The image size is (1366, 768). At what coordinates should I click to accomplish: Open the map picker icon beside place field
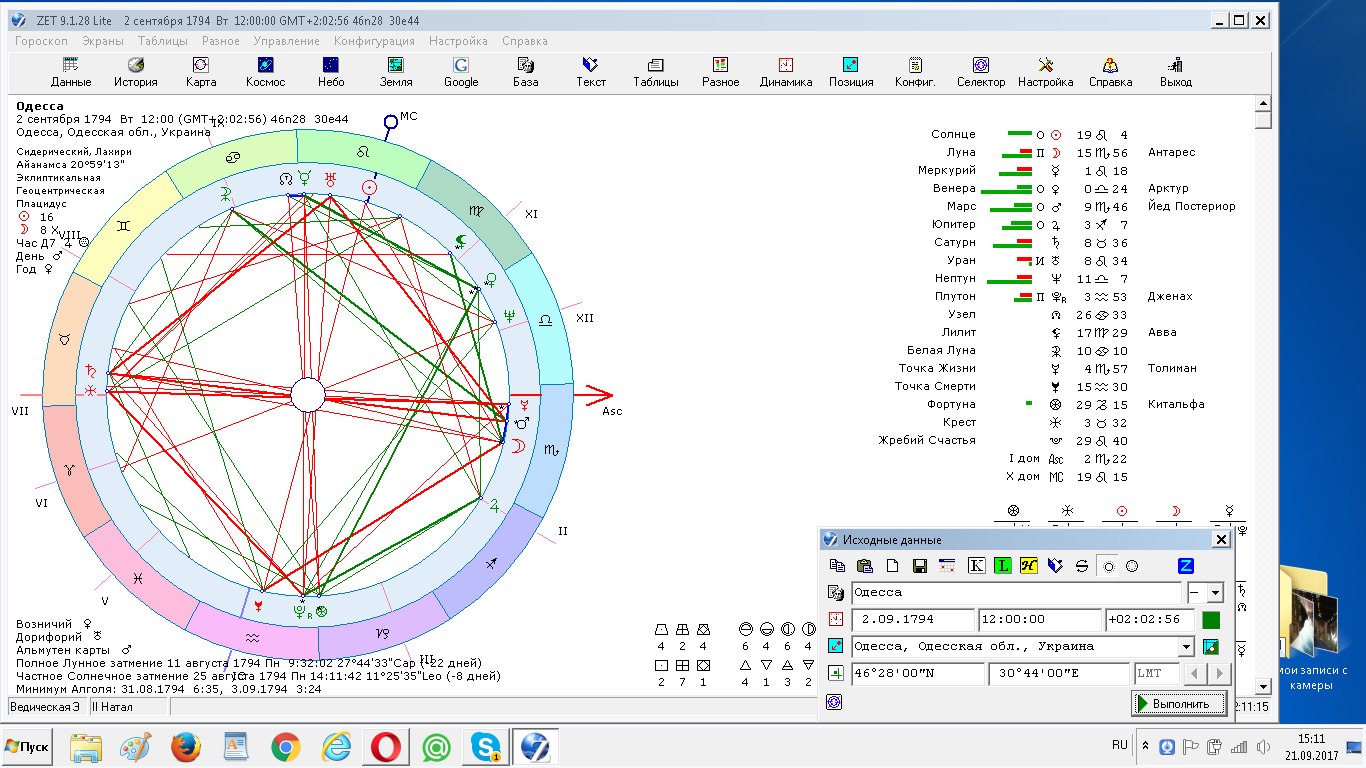1211,647
